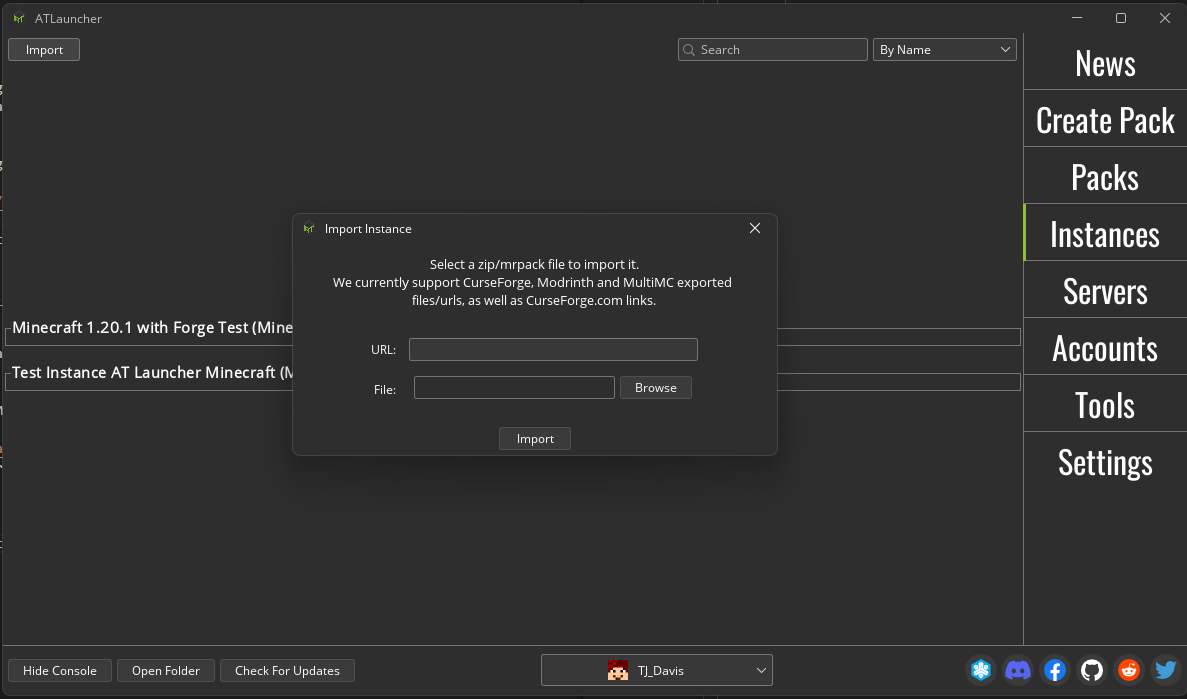Screen dimensions: 1187x699
Task: Close the Import Instance dialog
Action: point(755,228)
